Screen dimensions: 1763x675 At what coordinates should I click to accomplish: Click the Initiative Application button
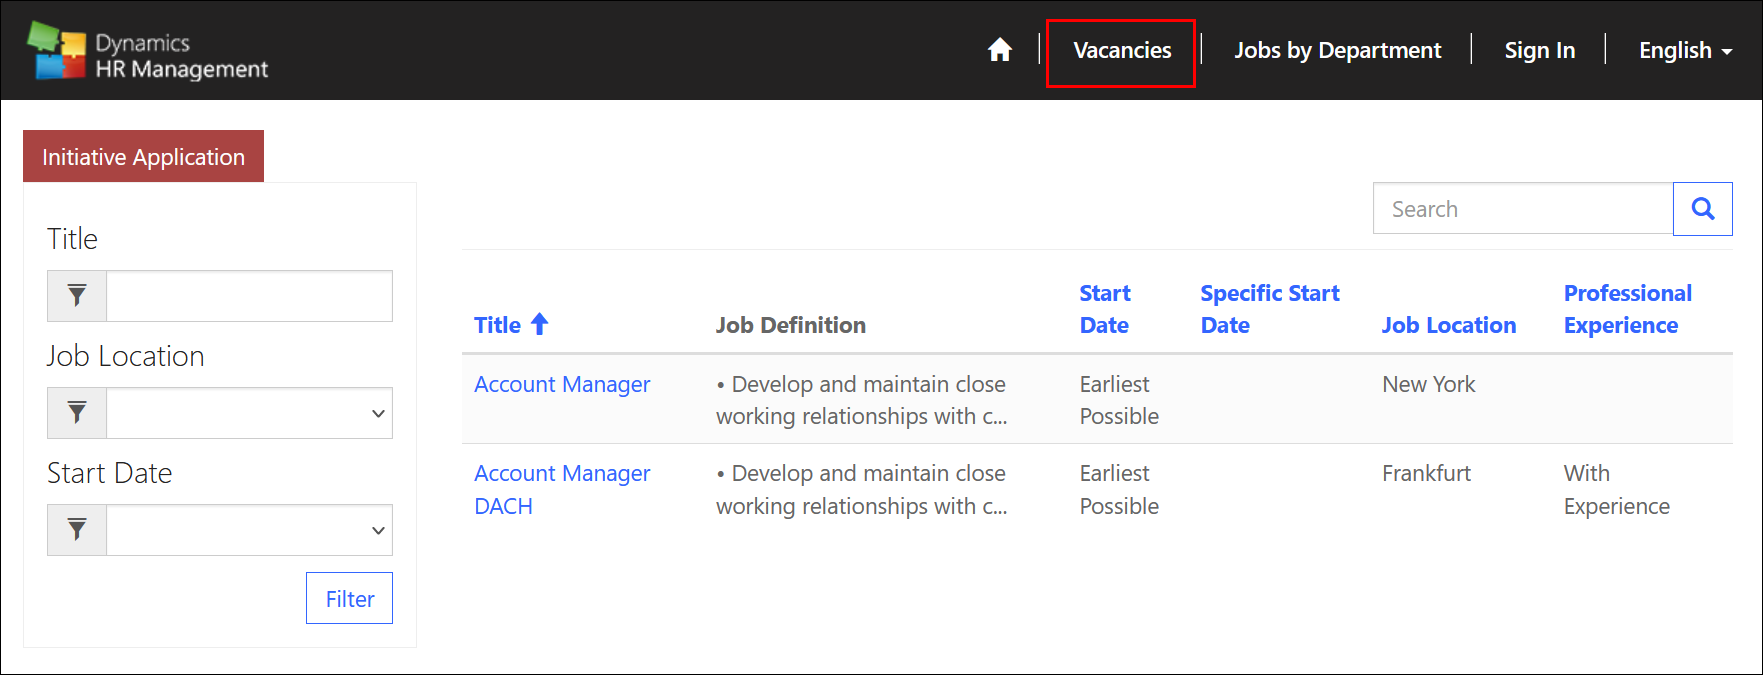pyautogui.click(x=143, y=156)
